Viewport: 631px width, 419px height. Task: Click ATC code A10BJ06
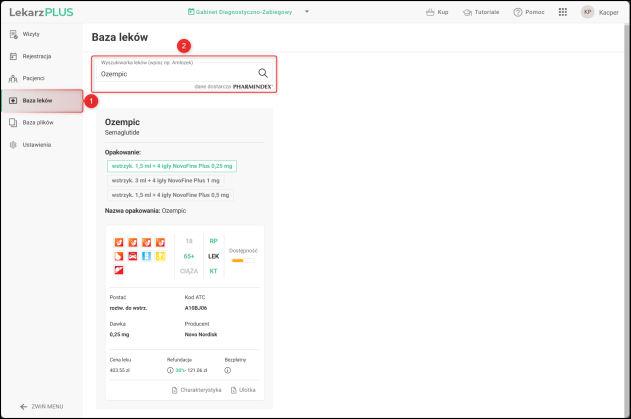[x=196, y=308]
